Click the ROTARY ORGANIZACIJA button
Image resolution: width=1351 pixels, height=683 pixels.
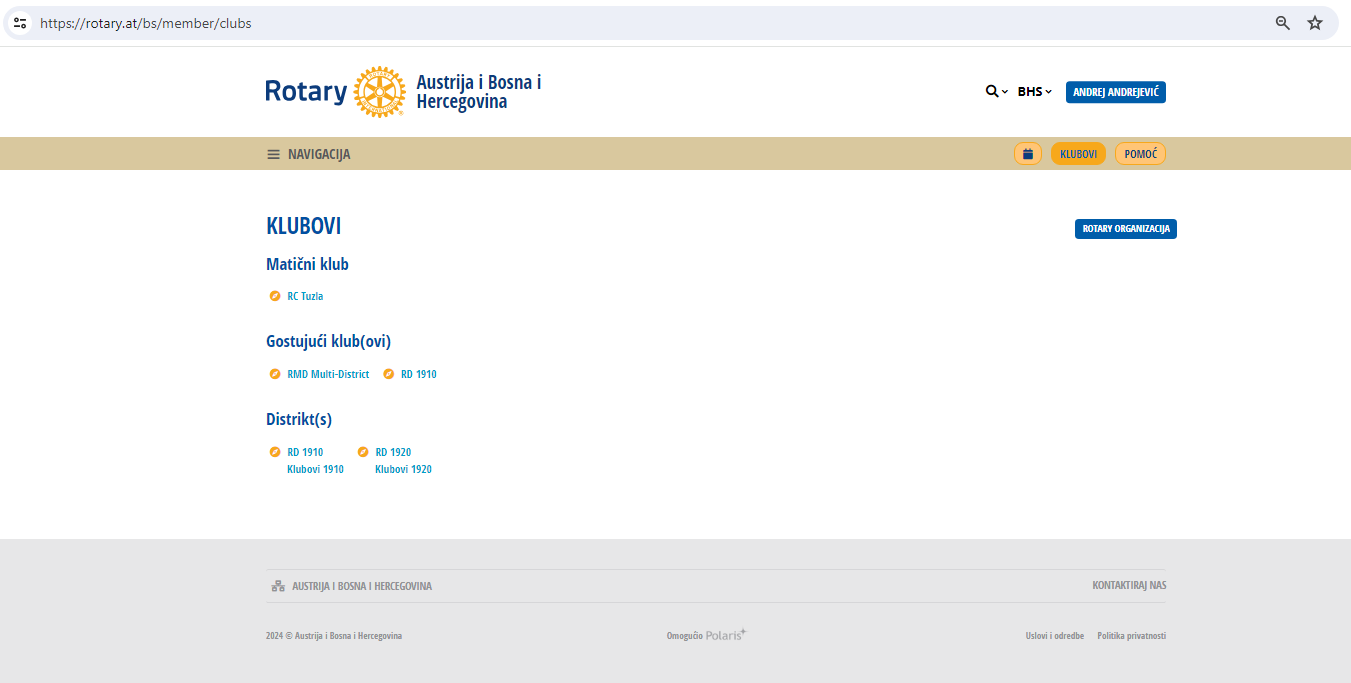click(1125, 229)
